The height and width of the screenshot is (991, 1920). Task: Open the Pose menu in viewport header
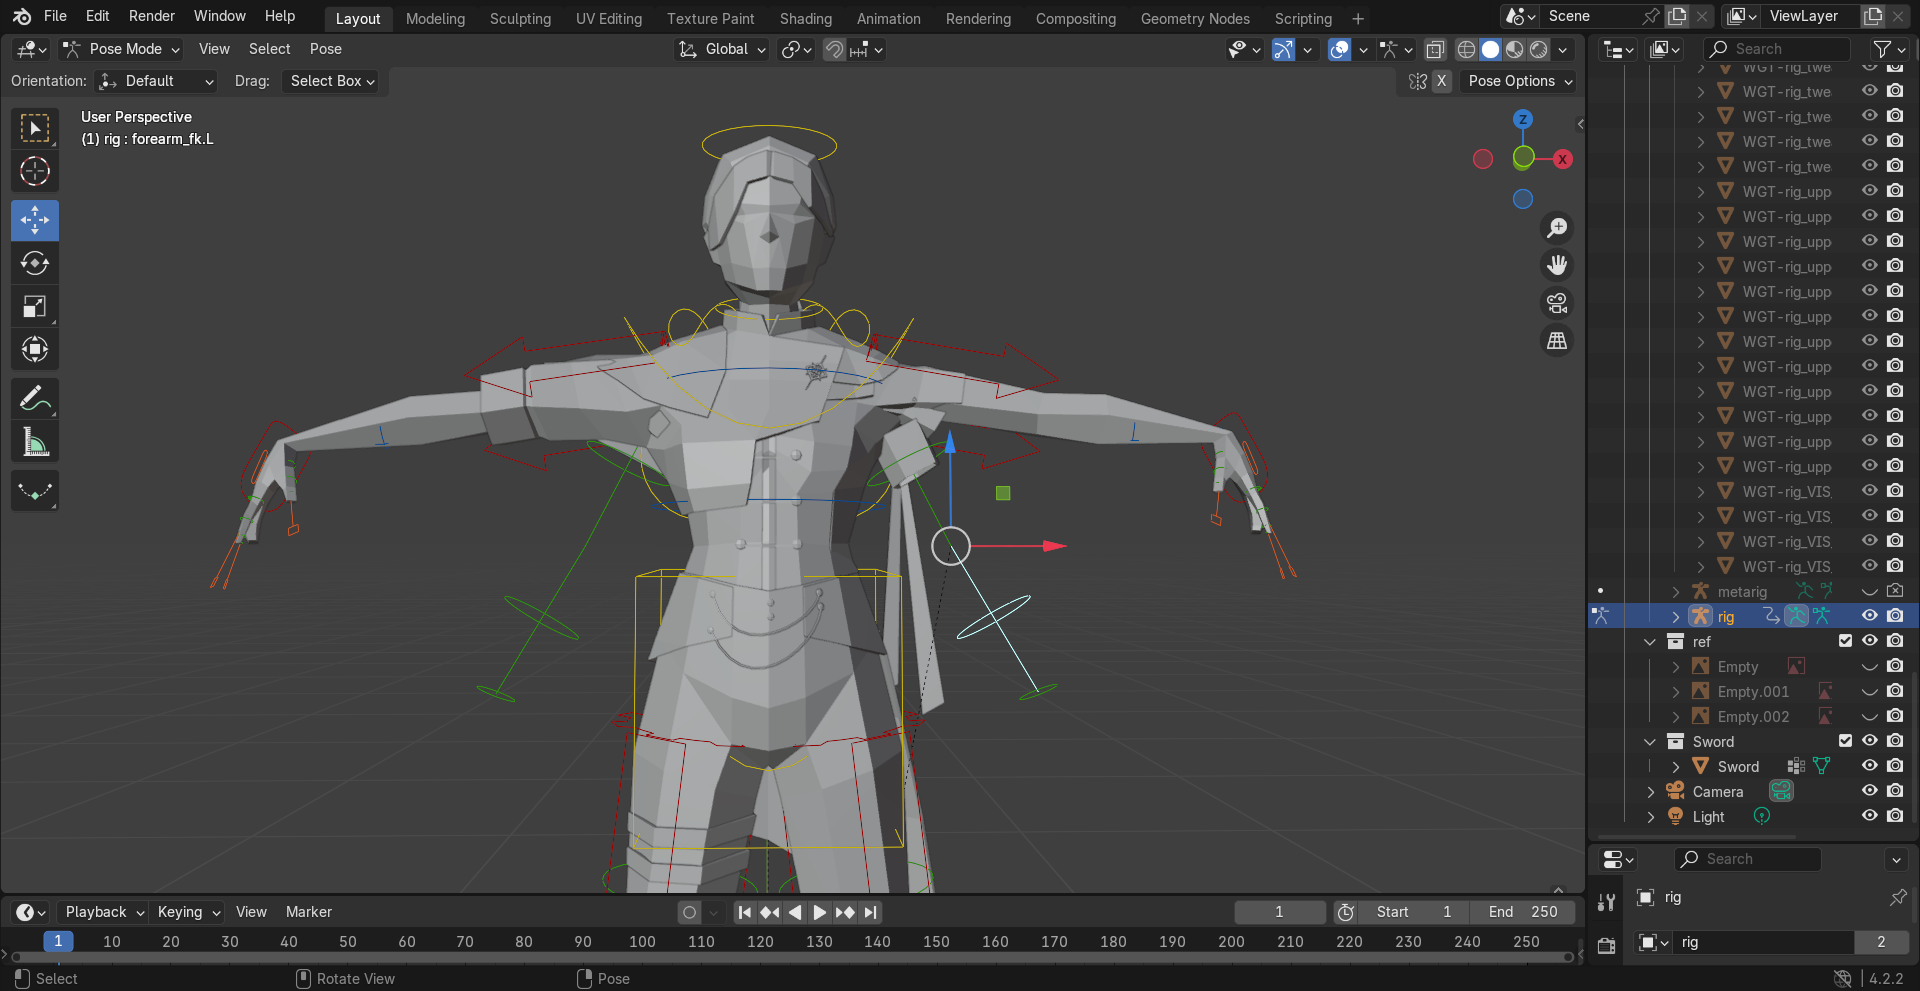click(x=326, y=49)
